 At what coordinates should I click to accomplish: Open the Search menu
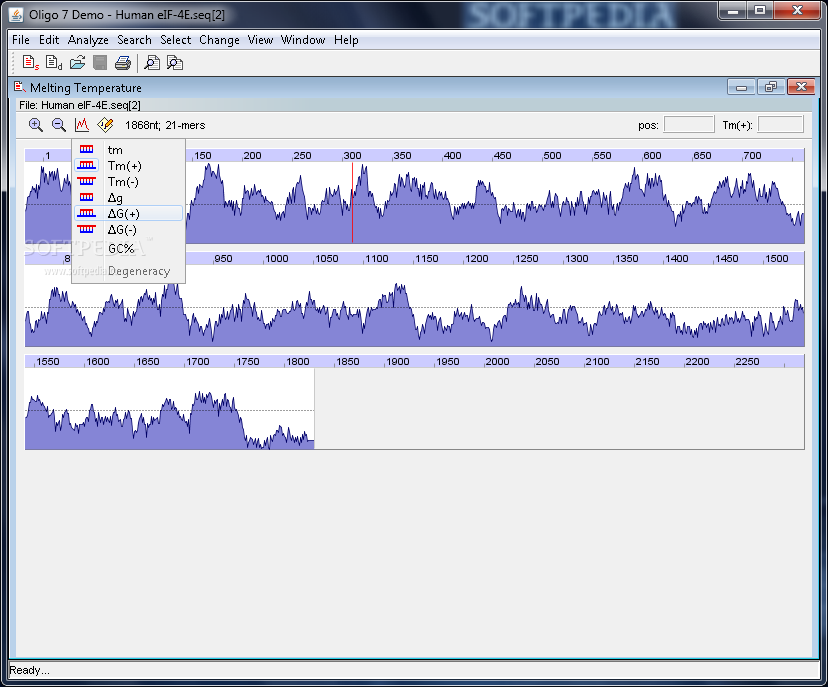click(134, 40)
